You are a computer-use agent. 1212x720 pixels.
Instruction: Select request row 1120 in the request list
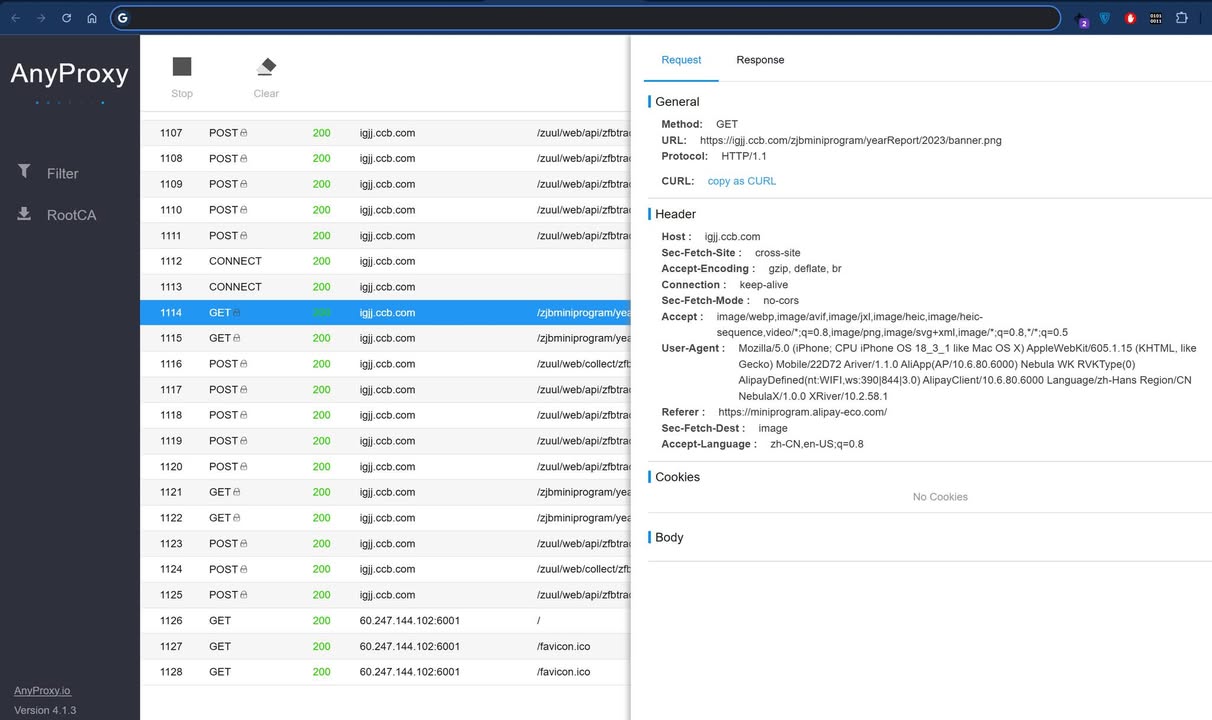(x=400, y=466)
